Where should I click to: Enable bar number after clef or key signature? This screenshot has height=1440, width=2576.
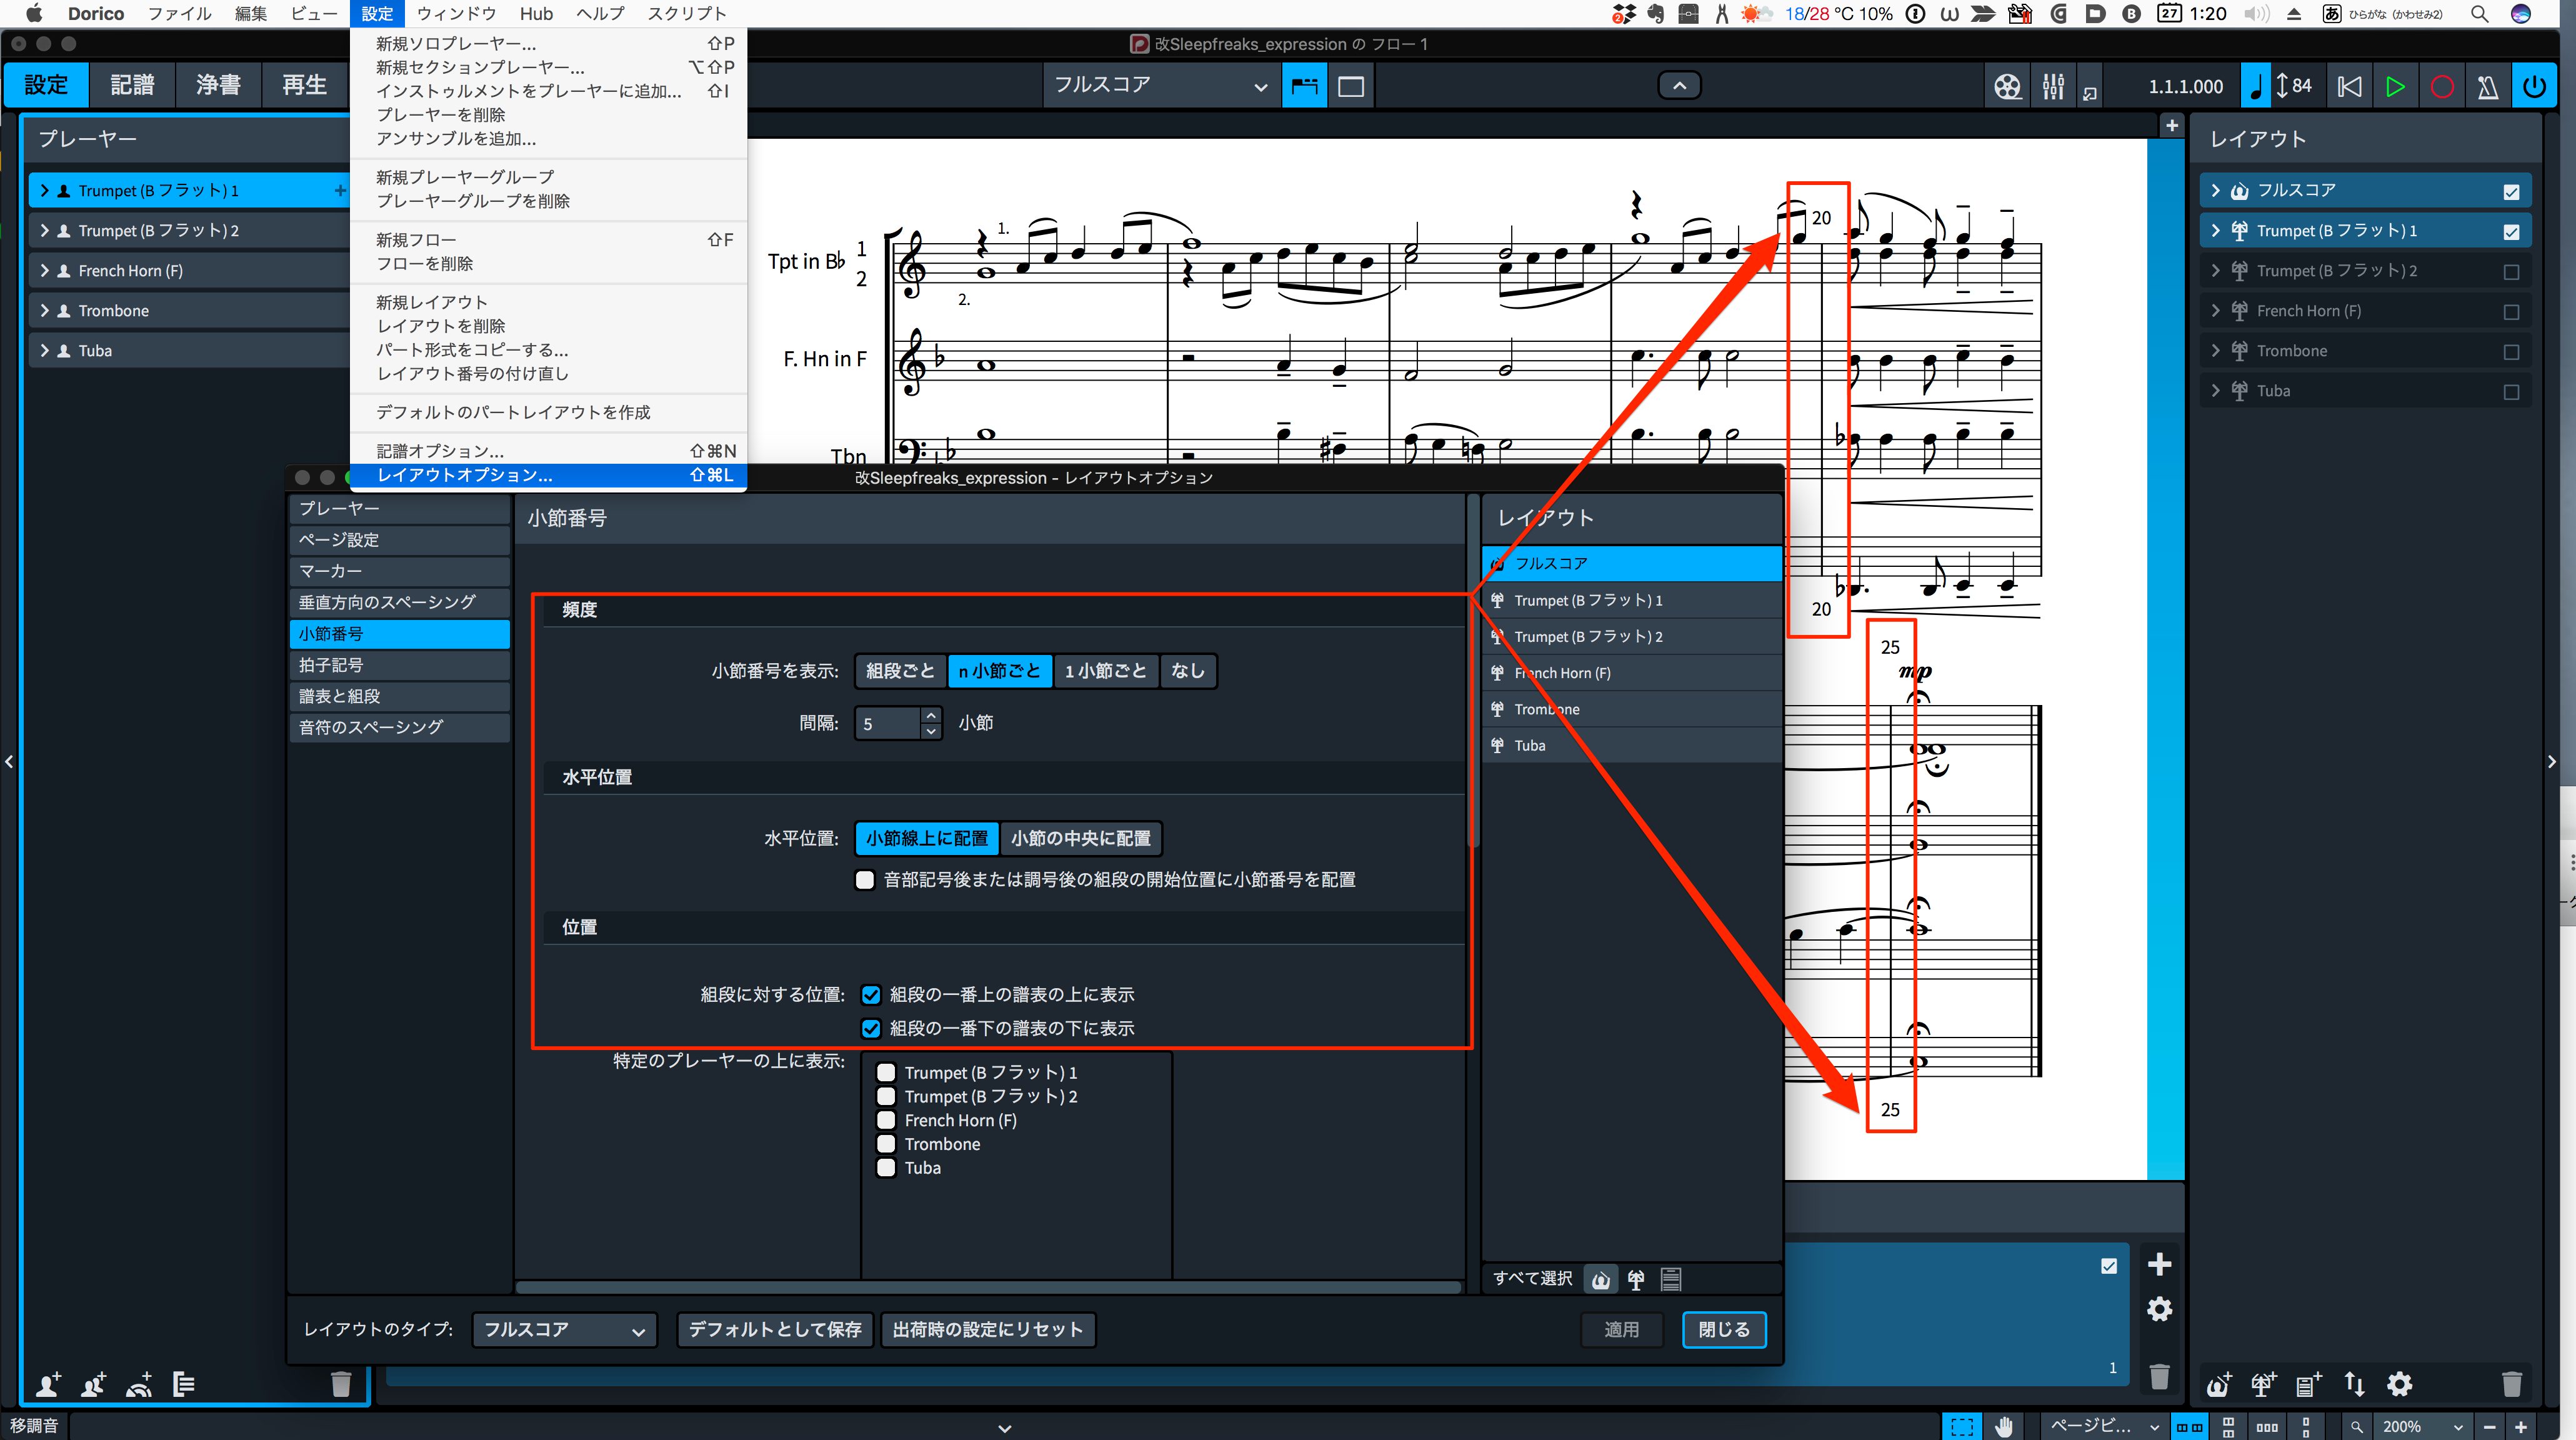[x=865, y=880]
